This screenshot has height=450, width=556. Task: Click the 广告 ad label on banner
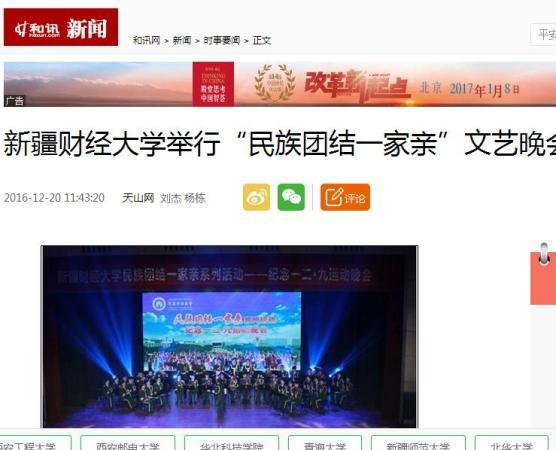(x=15, y=101)
